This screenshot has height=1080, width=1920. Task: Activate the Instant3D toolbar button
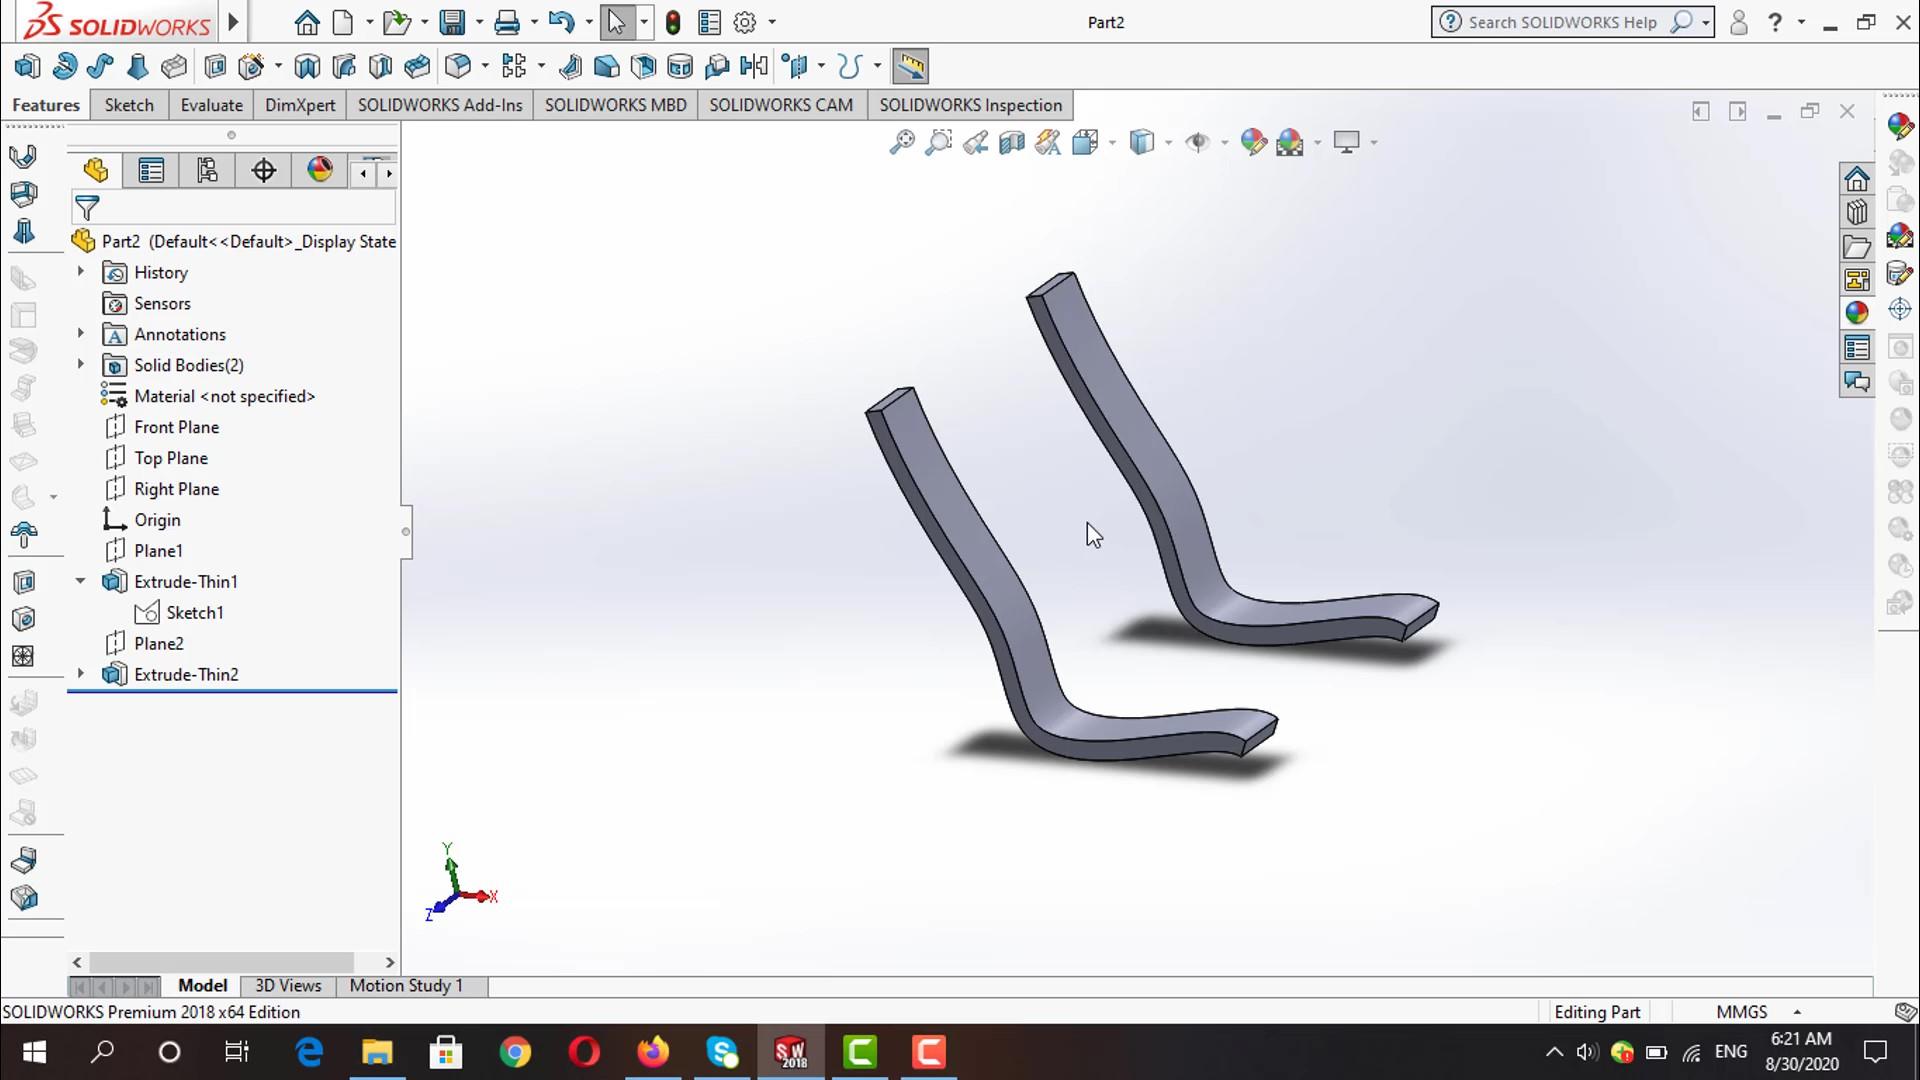[x=910, y=67]
